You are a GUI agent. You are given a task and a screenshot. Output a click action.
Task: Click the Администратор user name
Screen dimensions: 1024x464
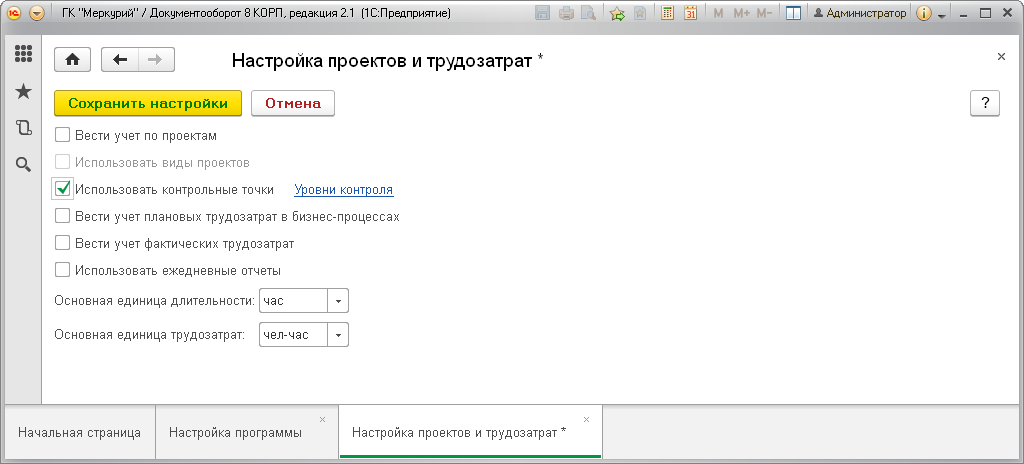(860, 13)
